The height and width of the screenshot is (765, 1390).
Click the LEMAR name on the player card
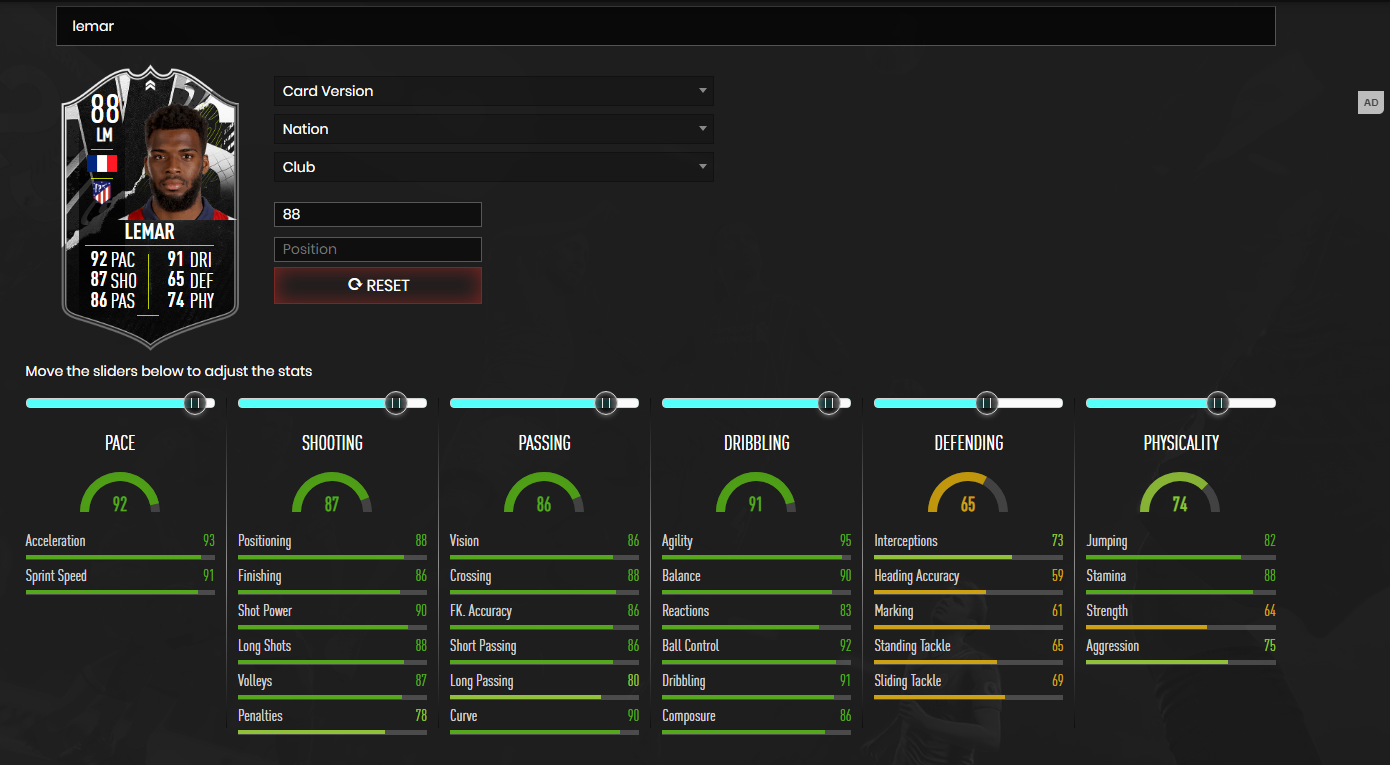pos(150,232)
